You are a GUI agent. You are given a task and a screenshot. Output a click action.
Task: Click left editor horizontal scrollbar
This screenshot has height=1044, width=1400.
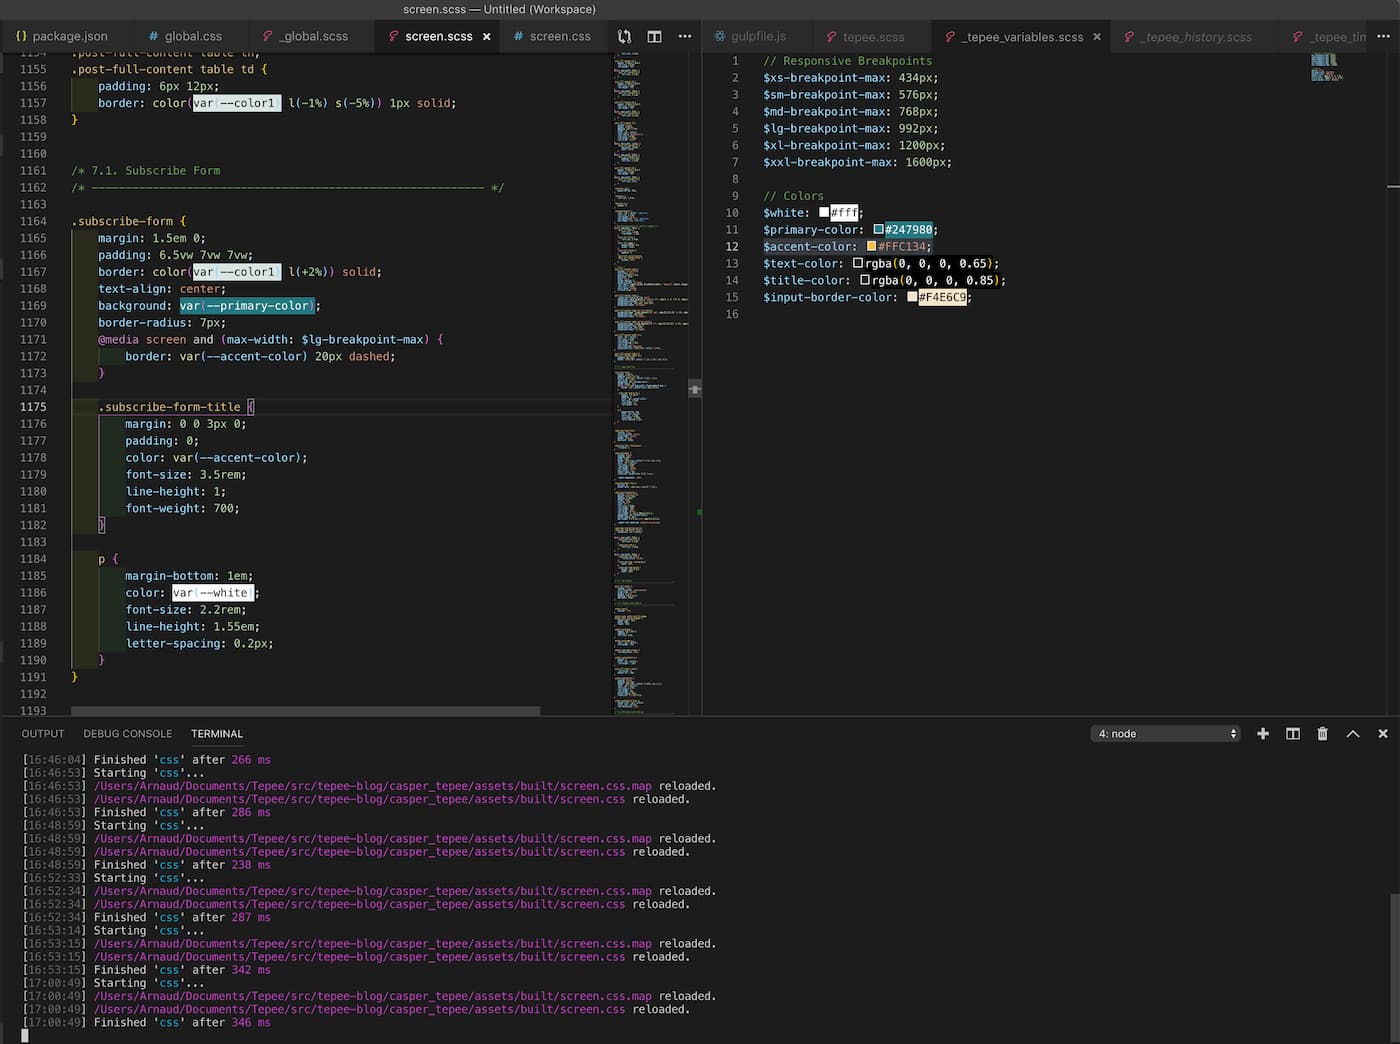click(x=305, y=711)
